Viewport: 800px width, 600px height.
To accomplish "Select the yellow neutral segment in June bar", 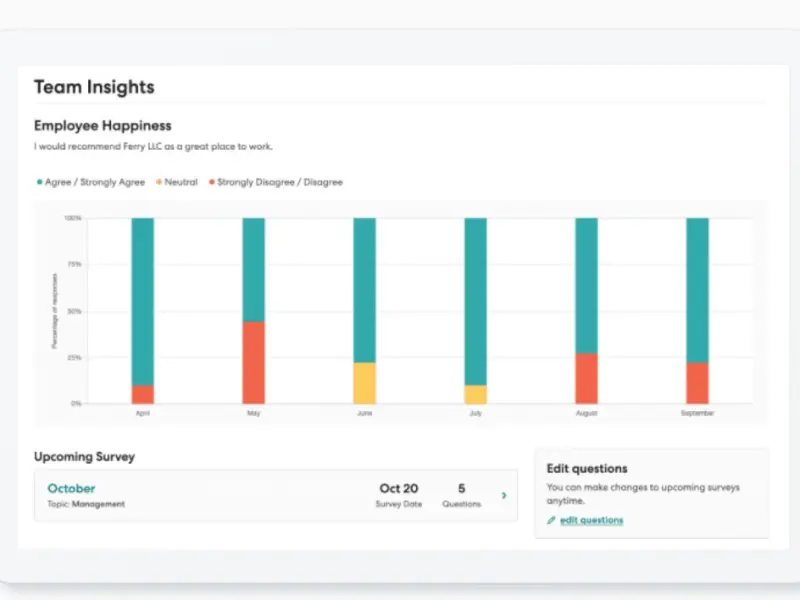I will click(365, 383).
